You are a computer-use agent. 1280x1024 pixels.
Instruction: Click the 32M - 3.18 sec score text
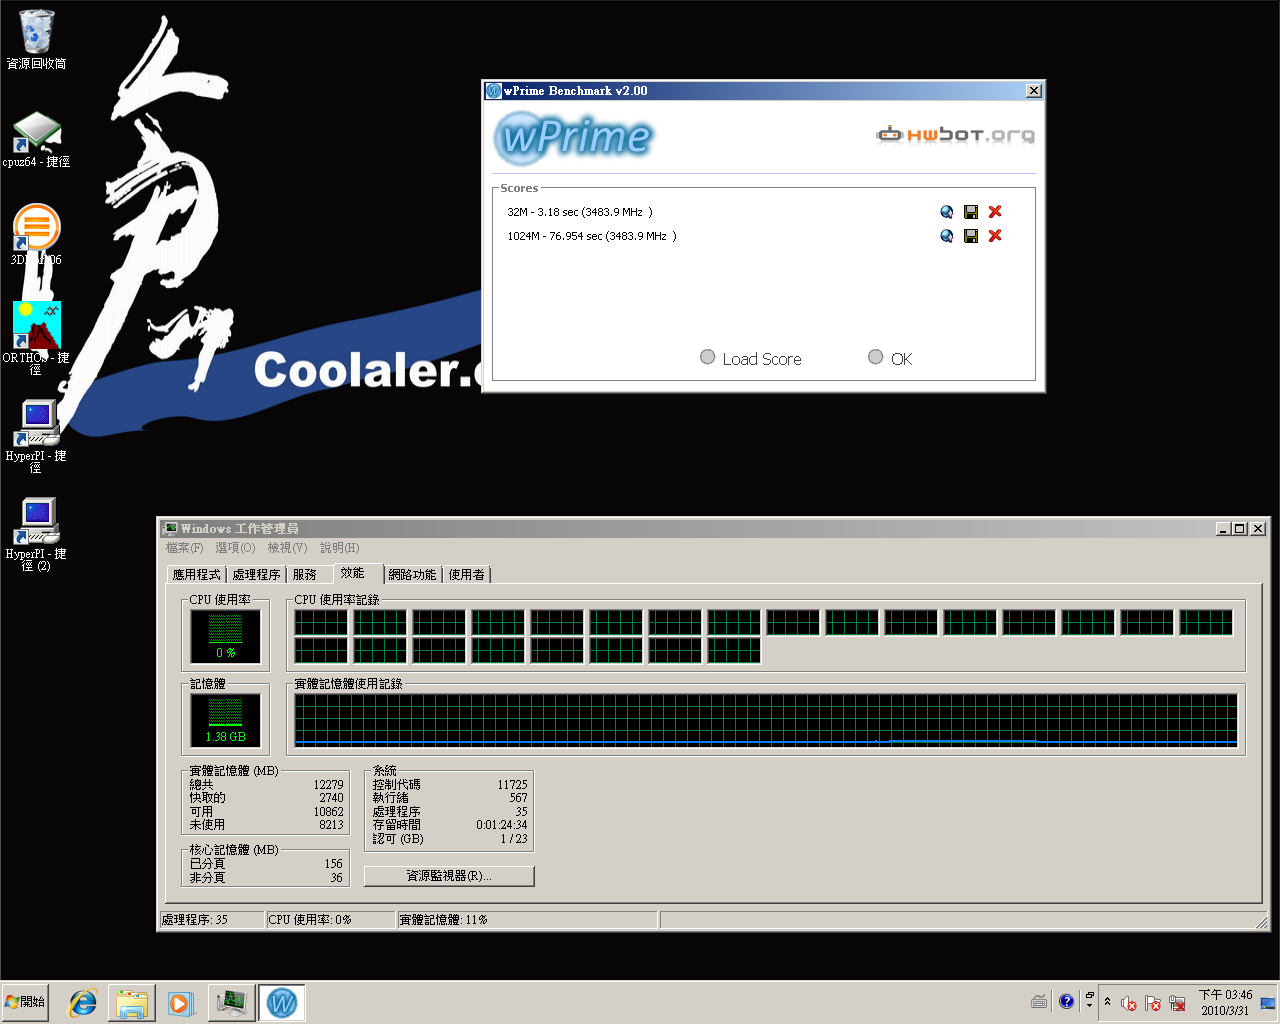pyautogui.click(x=580, y=212)
